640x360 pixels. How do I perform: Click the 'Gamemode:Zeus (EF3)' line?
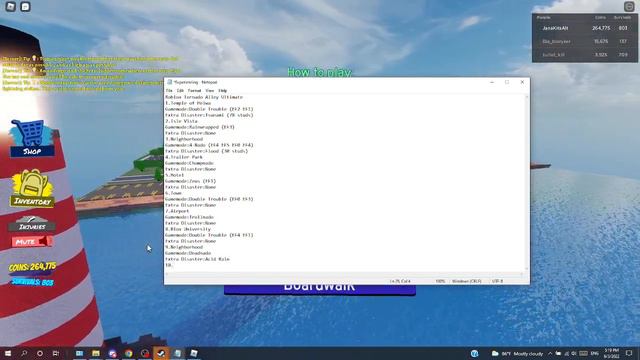tap(190, 181)
